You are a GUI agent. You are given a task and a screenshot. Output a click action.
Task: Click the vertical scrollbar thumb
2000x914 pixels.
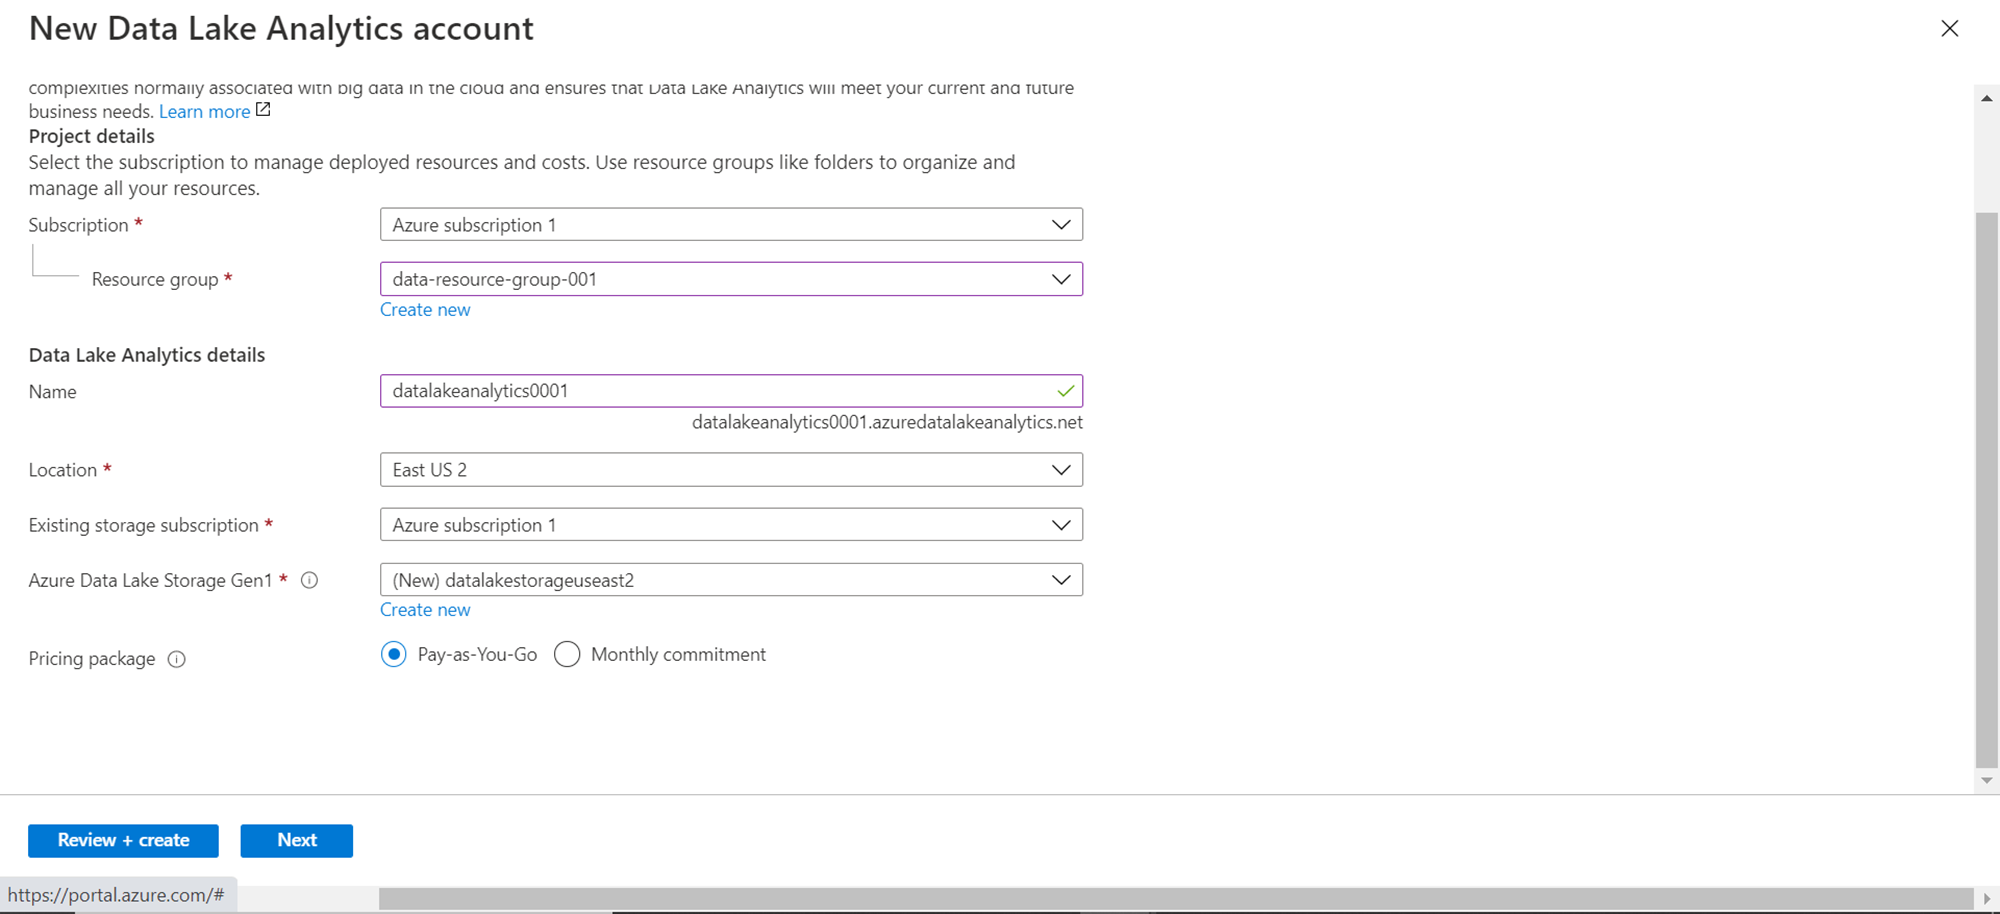(1987, 490)
